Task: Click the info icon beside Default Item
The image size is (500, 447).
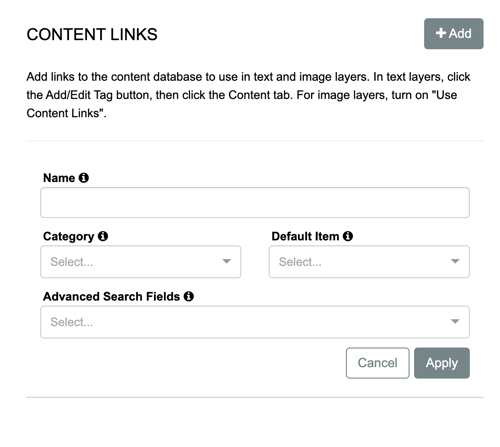Action: click(348, 236)
